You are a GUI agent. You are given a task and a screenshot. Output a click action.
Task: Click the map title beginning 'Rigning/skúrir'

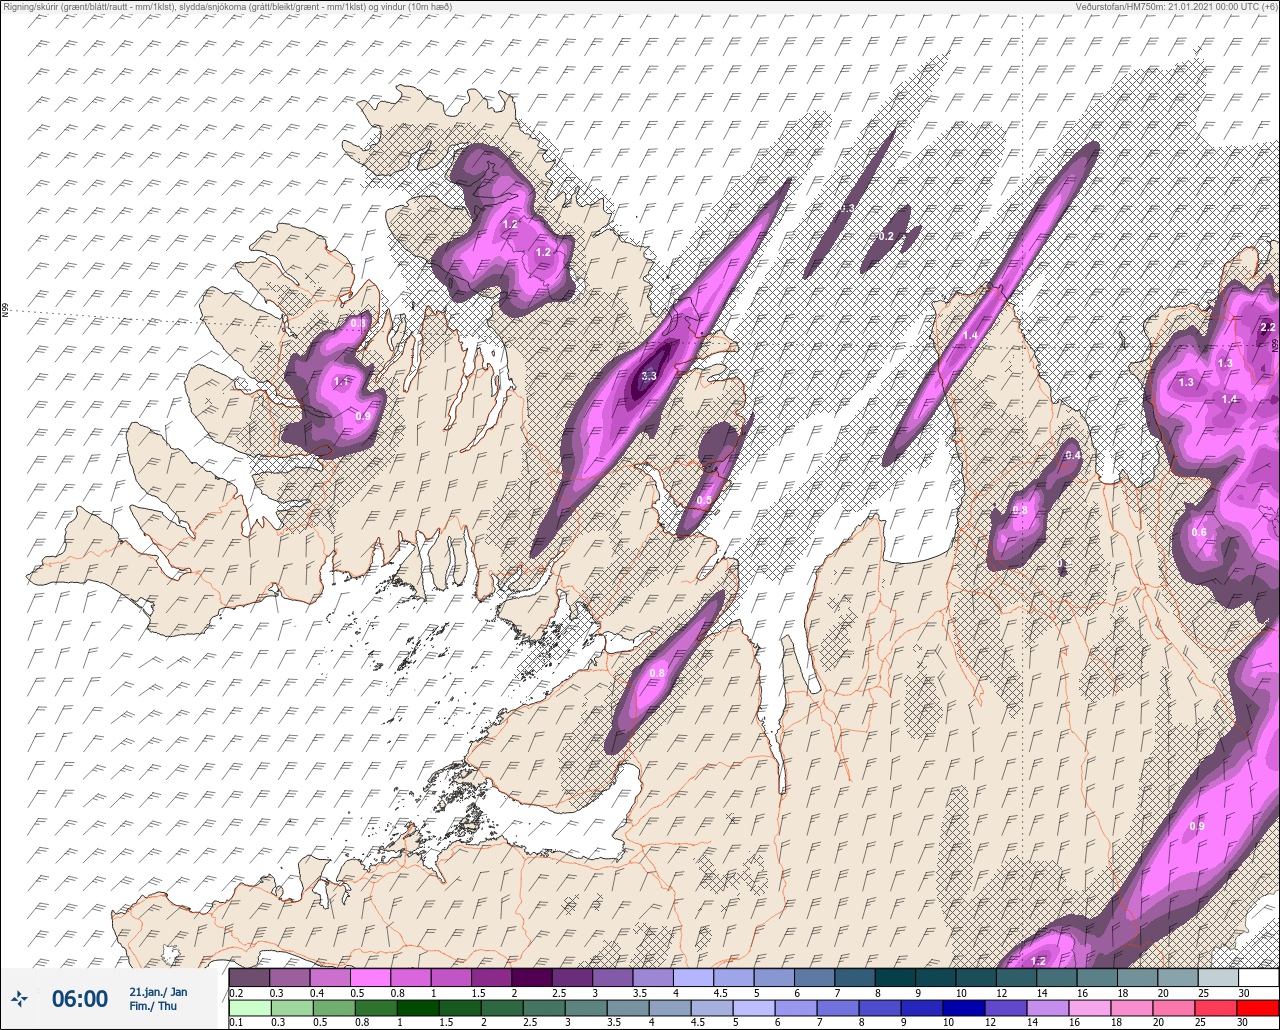(x=227, y=7)
